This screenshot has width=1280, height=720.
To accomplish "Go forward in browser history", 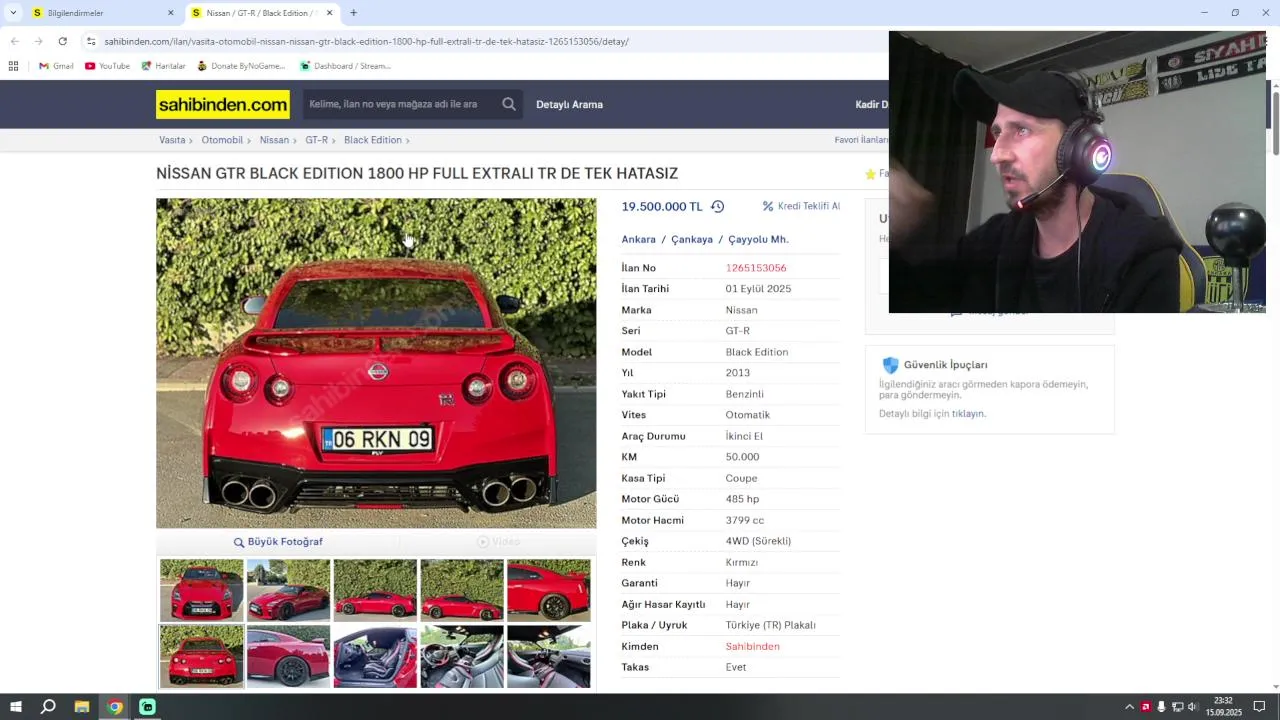I will click(x=38, y=41).
